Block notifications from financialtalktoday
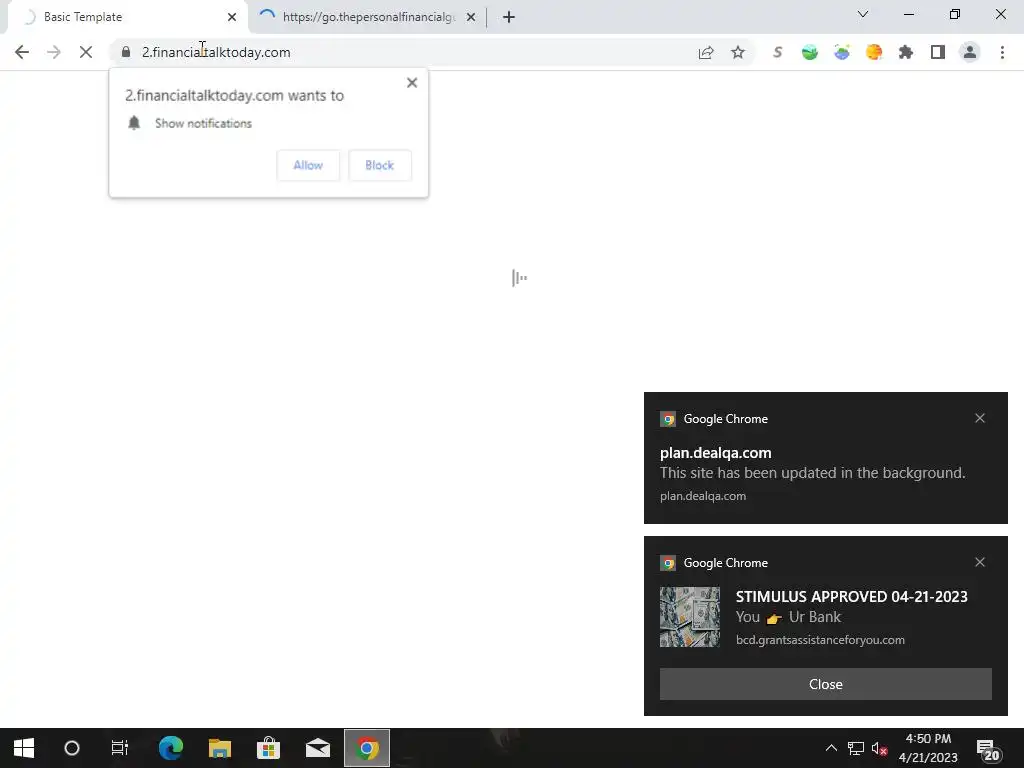This screenshot has width=1024, height=768. pos(379,165)
